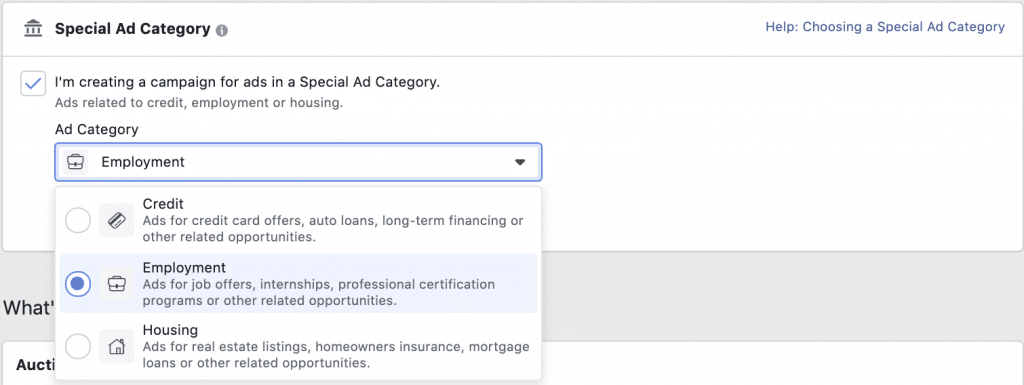Screen dimensions: 1024x385
Task: Select the Credit radio button
Action: pos(78,221)
